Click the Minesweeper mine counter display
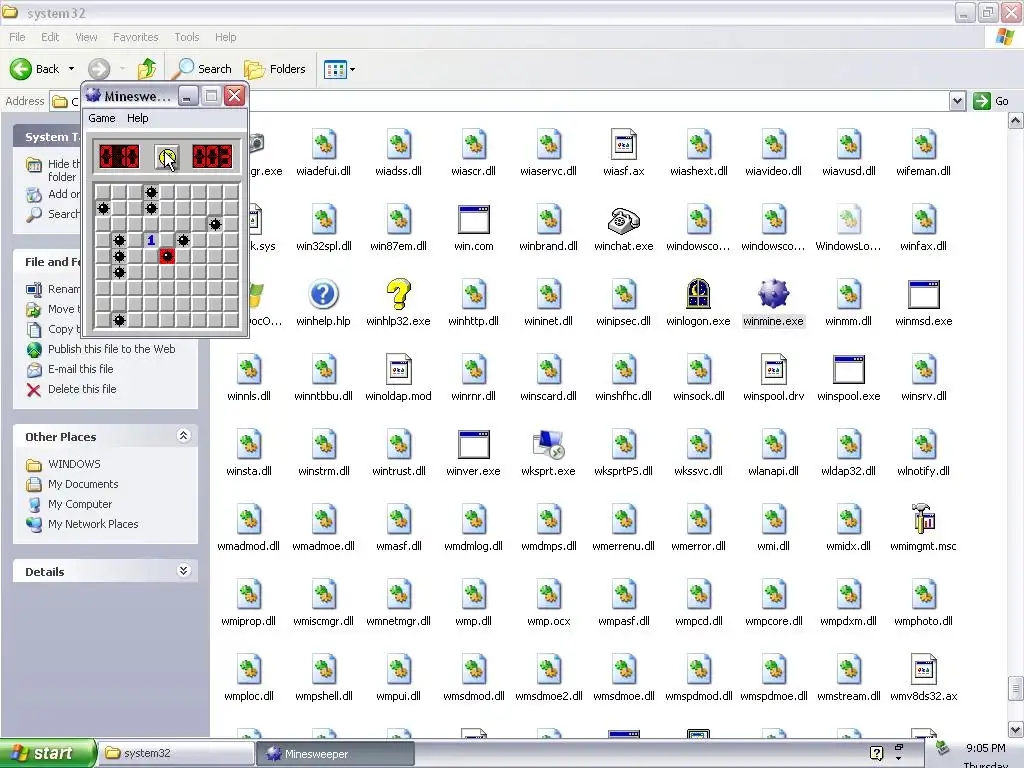Image resolution: width=1024 pixels, height=768 pixels. tap(119, 157)
